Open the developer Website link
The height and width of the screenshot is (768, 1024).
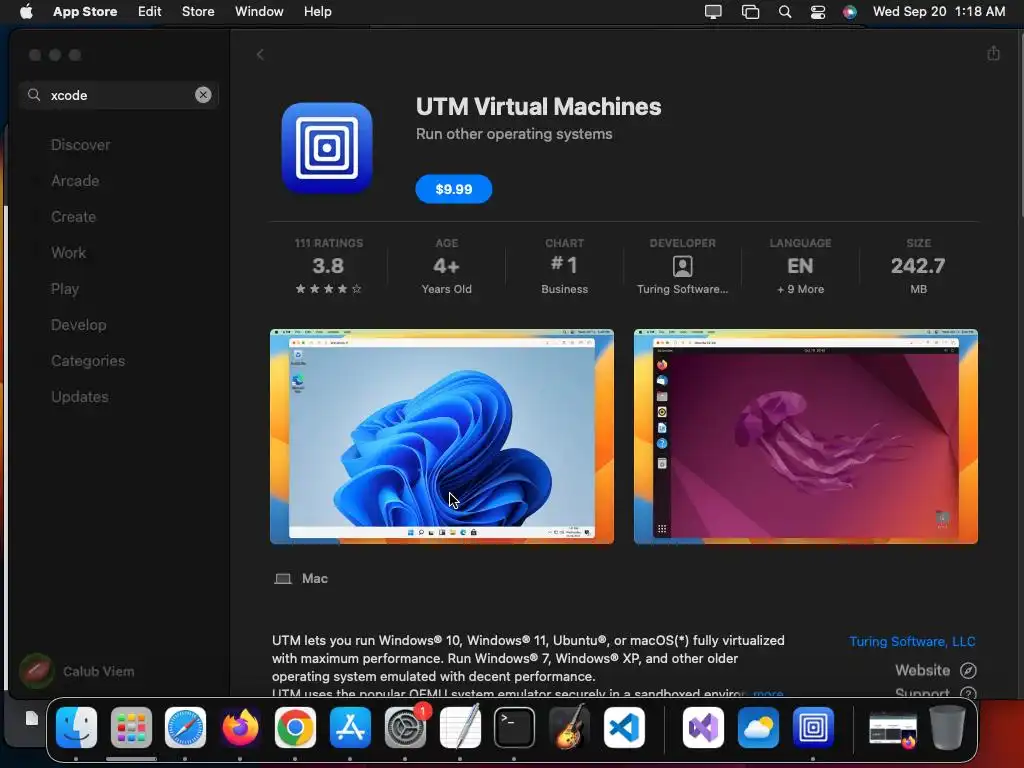[923, 670]
